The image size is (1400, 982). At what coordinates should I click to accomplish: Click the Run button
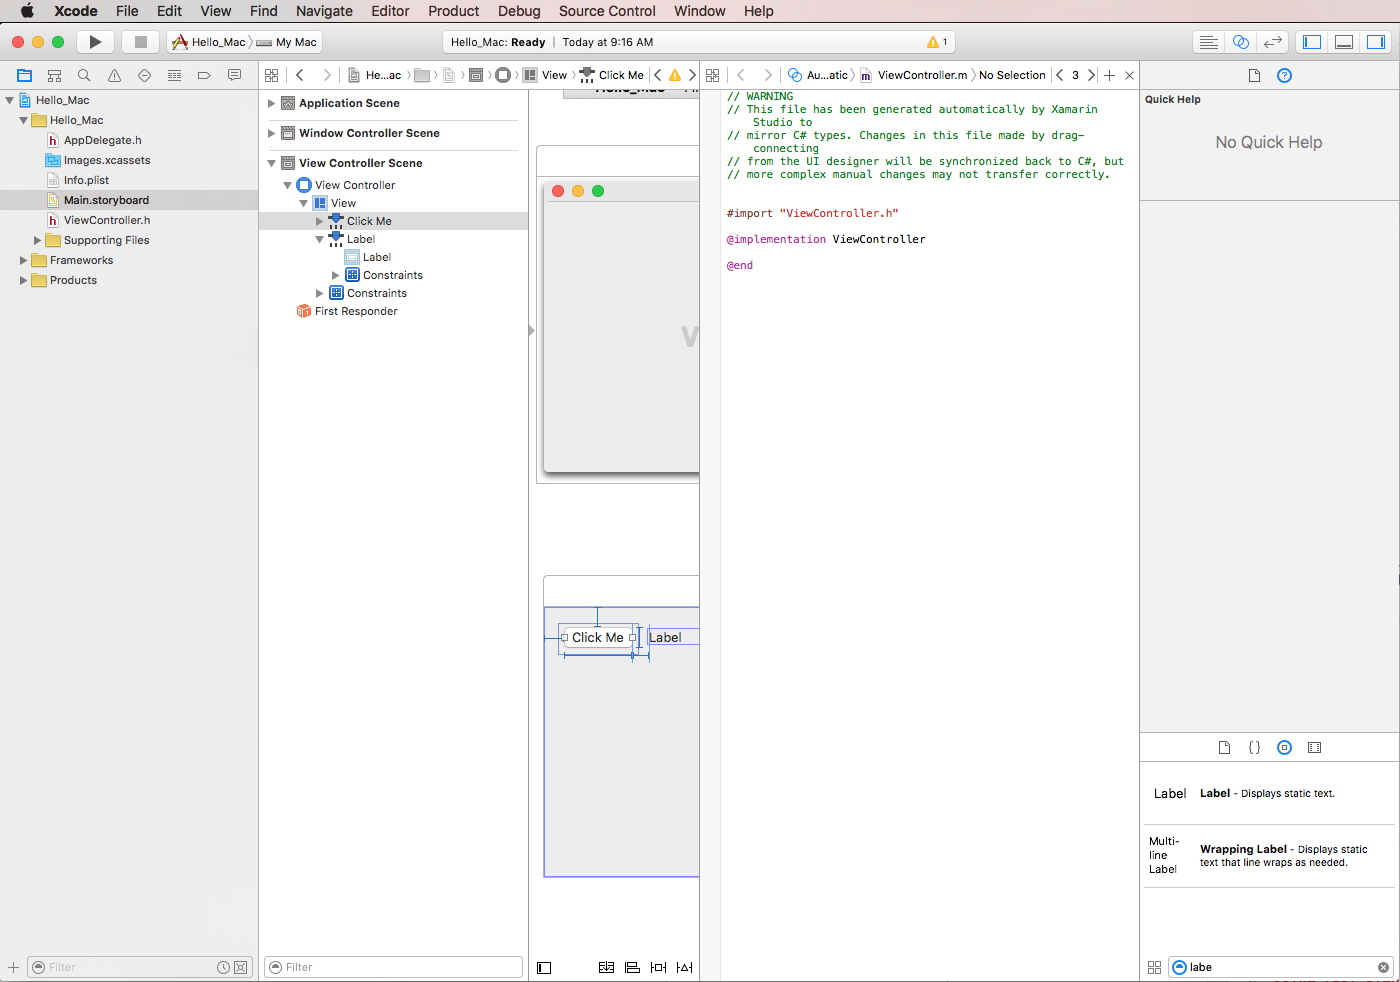click(95, 41)
